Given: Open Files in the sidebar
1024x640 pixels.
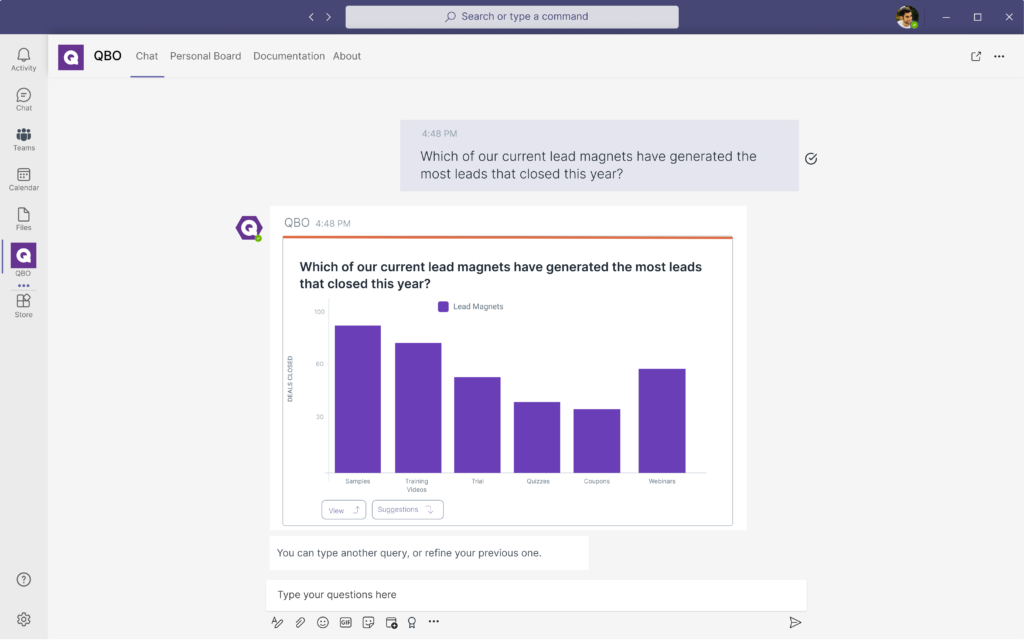Looking at the screenshot, I should [x=23, y=219].
